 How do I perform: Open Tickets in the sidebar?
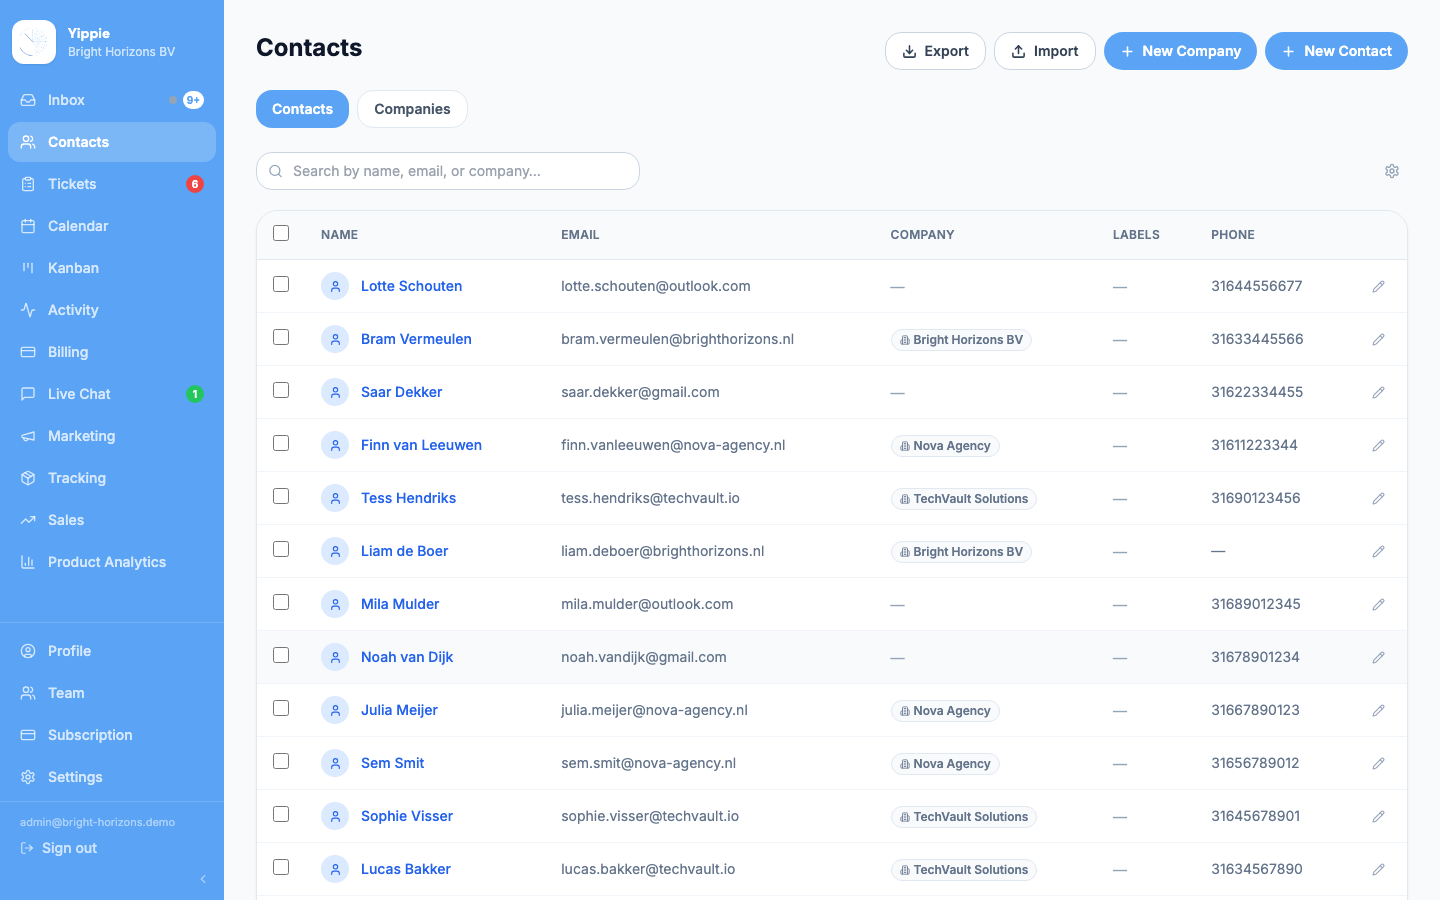click(x=112, y=184)
